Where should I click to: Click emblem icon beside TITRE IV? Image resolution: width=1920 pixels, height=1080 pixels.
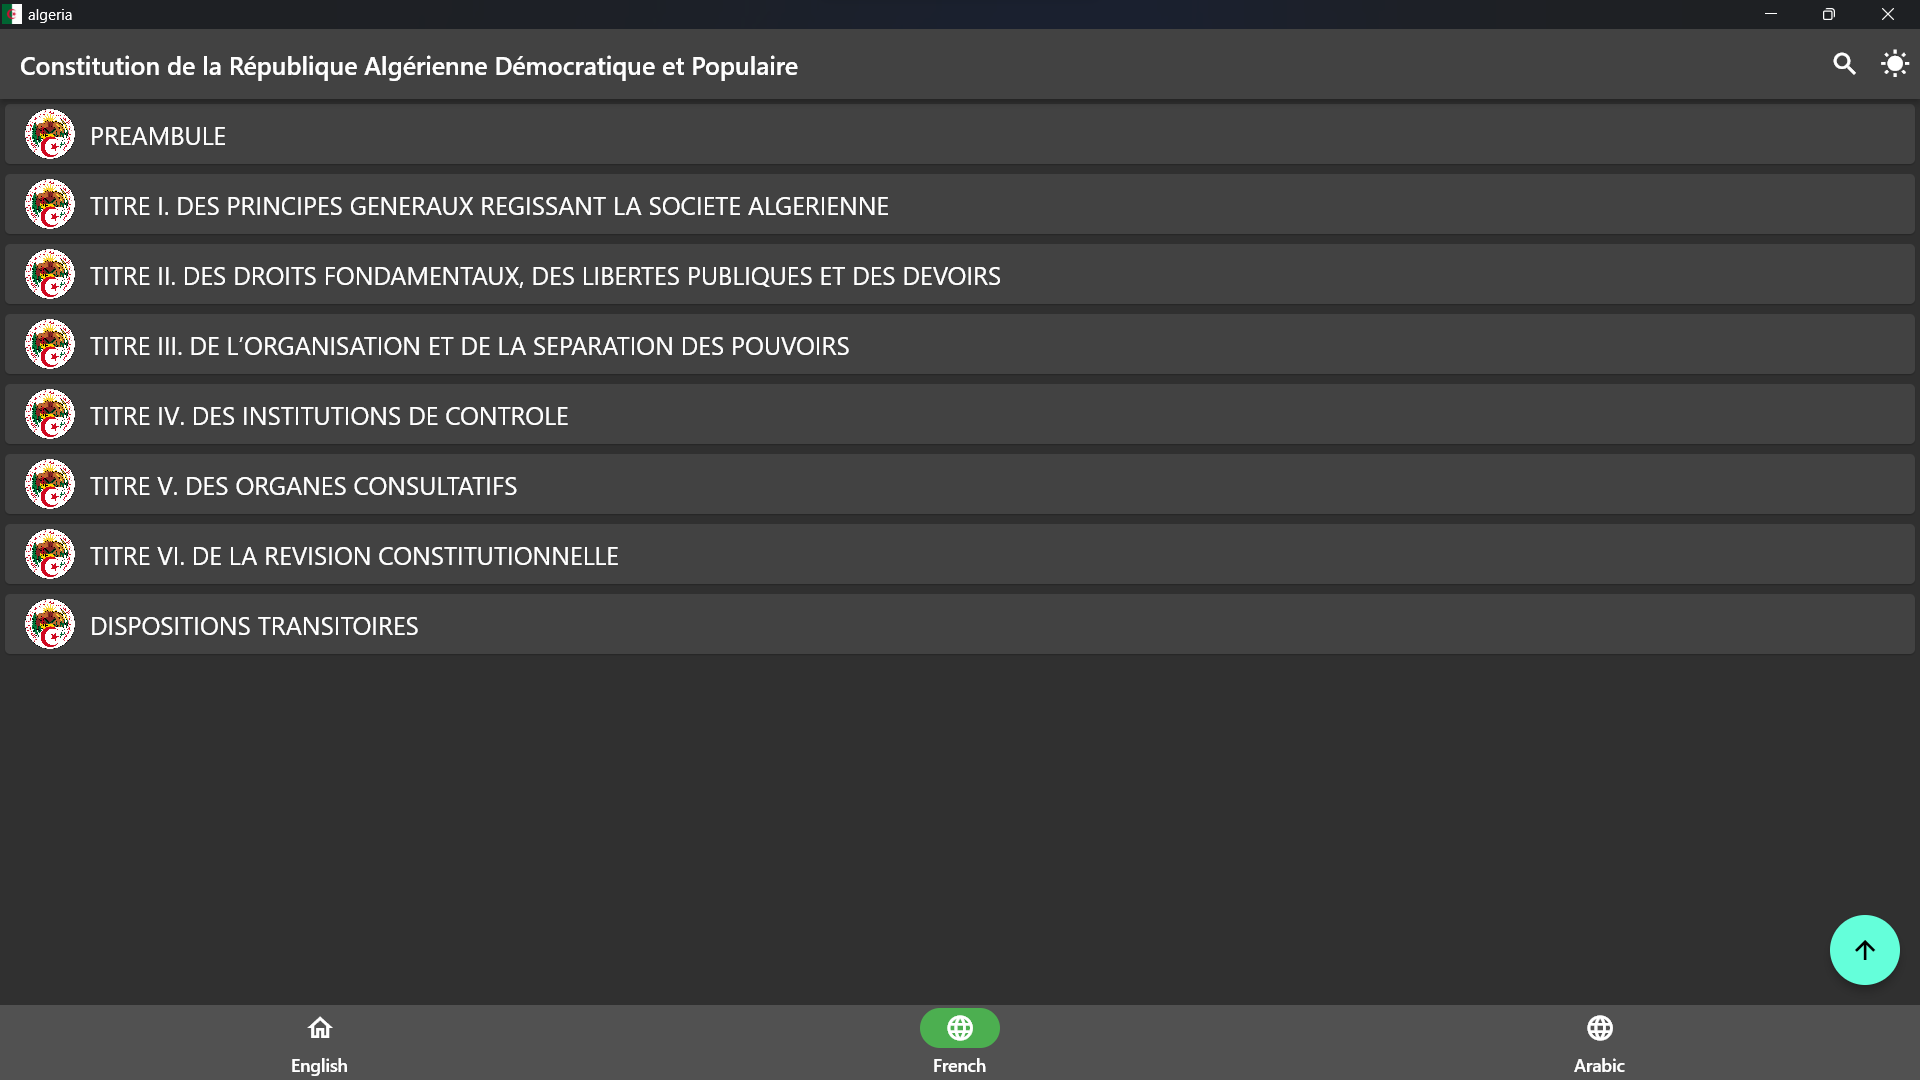coord(50,415)
